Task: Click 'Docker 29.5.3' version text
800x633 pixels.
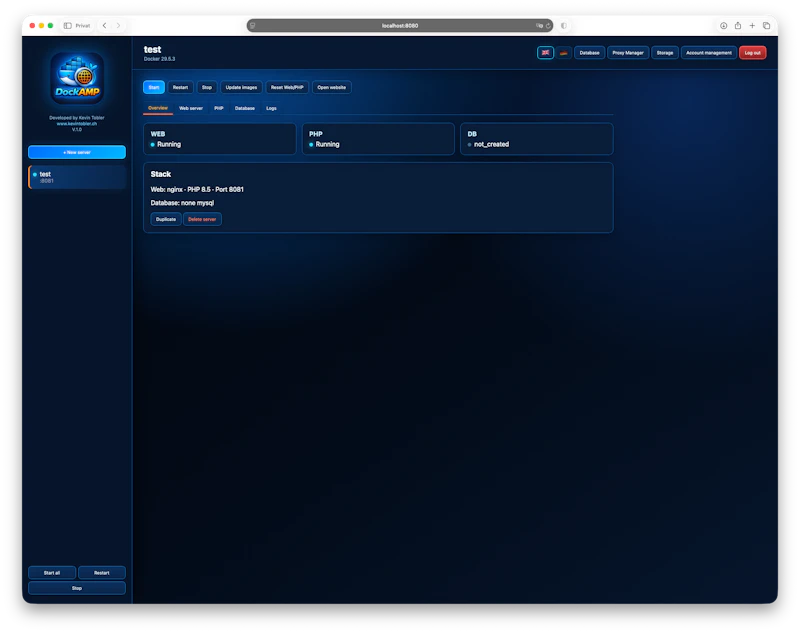Action: click(159, 59)
